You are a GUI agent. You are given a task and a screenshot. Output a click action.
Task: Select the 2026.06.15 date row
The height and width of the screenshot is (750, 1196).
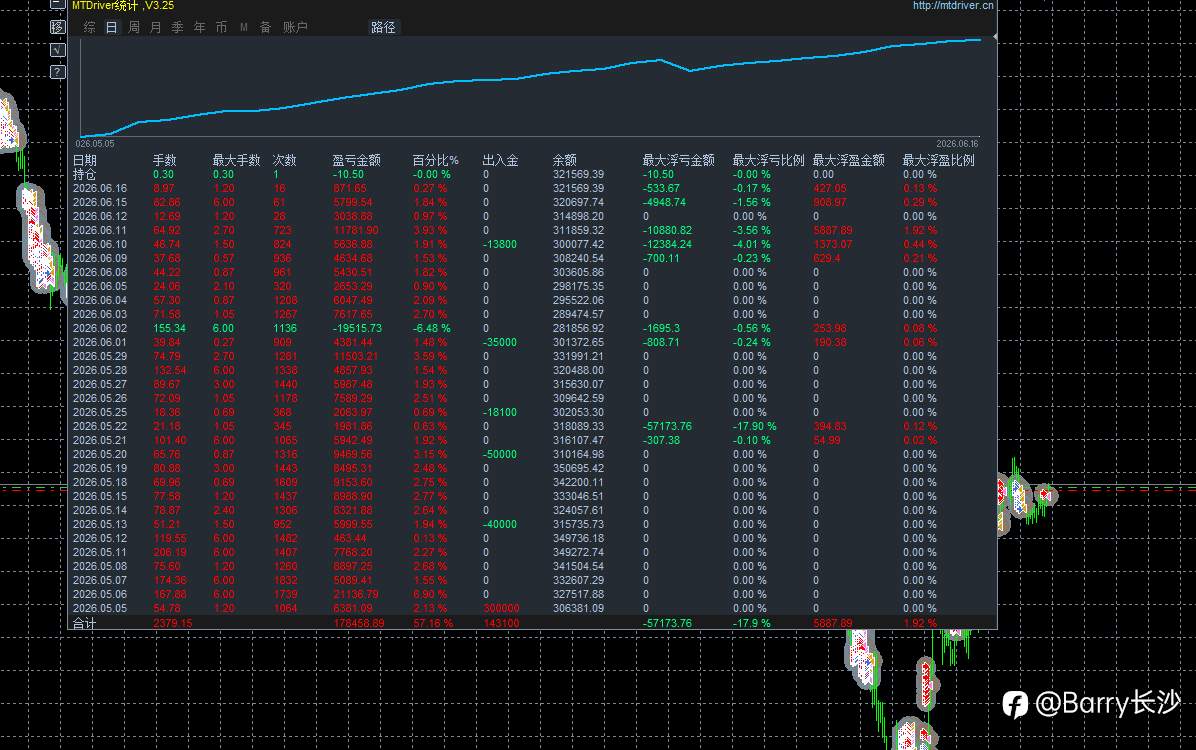(100, 202)
